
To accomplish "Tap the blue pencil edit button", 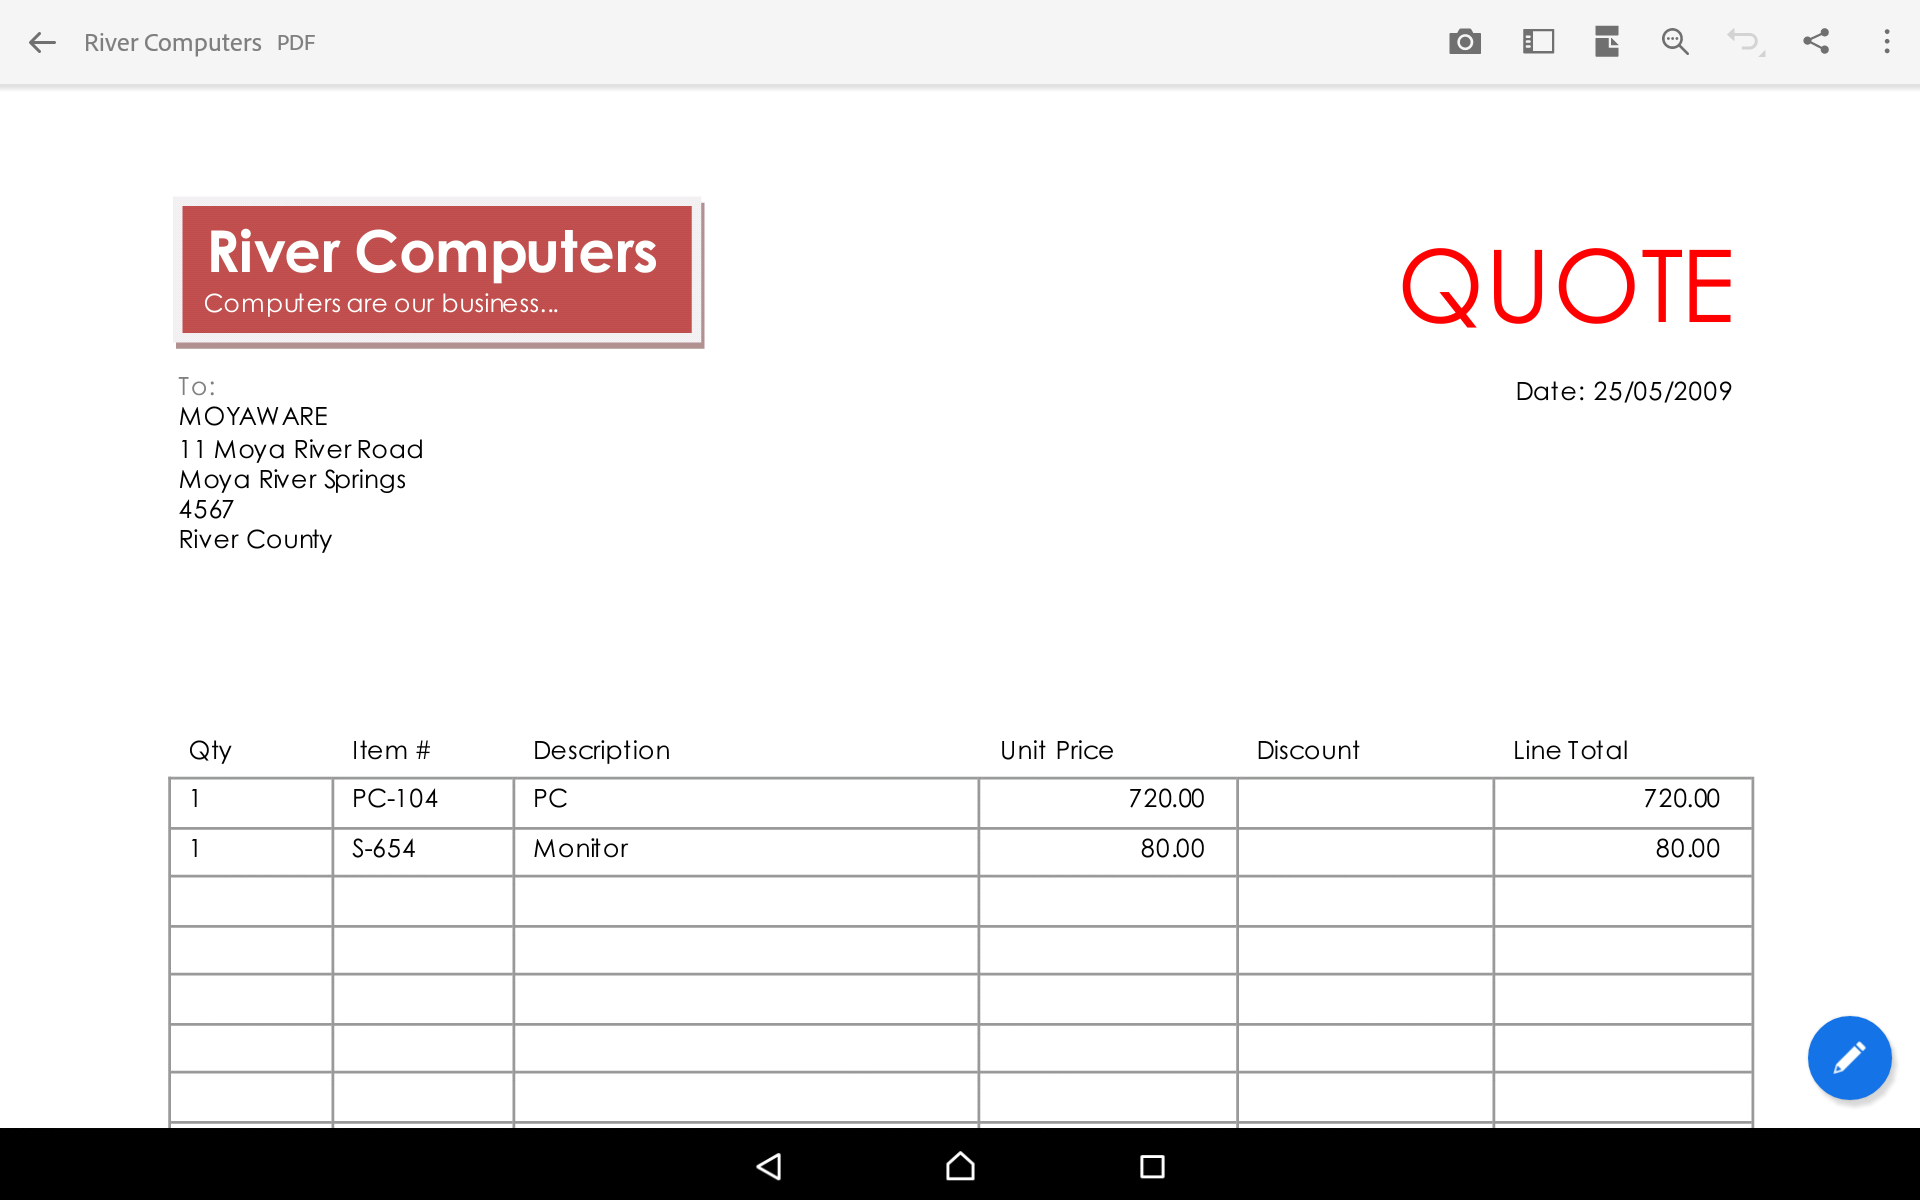I will [x=1849, y=1058].
